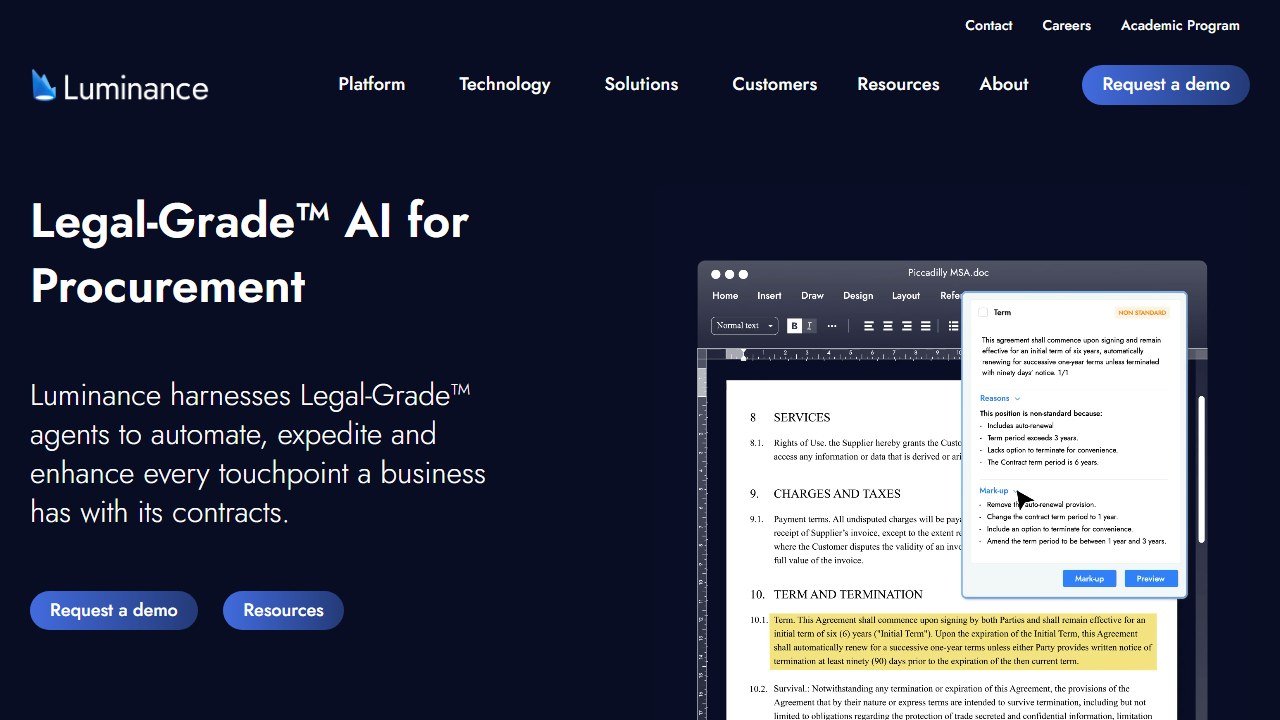Open the Careers link

pyautogui.click(x=1067, y=26)
